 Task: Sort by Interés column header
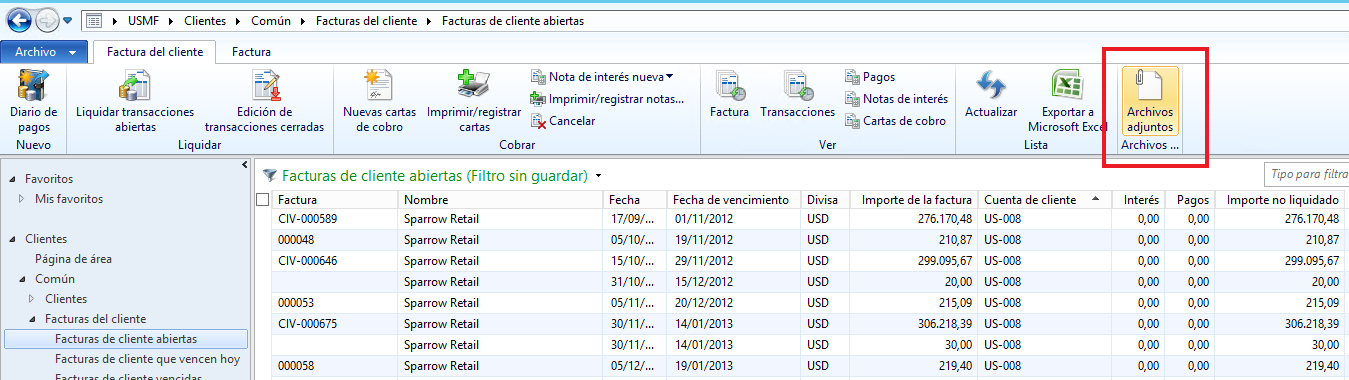(1139, 200)
